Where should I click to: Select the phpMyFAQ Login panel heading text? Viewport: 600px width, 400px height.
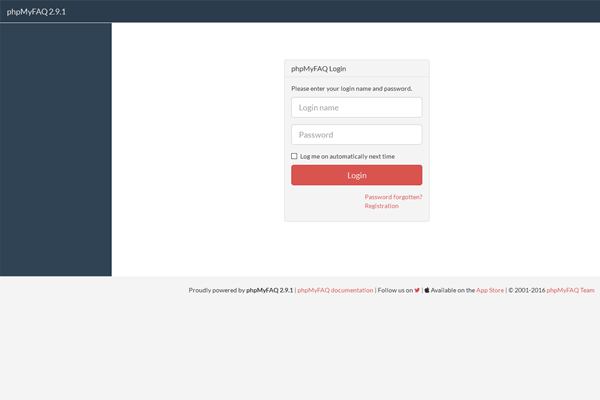[319, 69]
